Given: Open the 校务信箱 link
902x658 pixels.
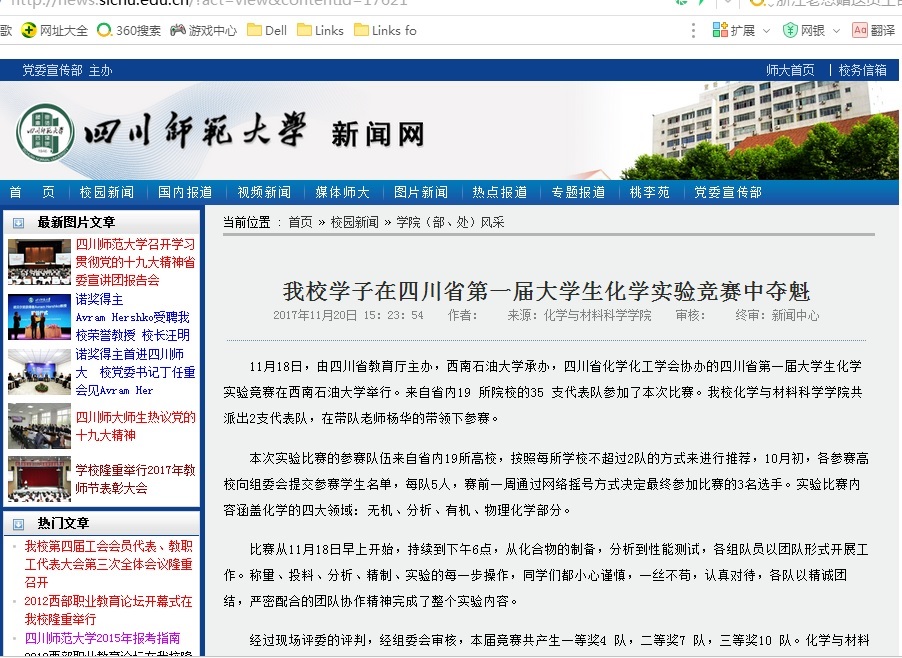Looking at the screenshot, I should [x=862, y=70].
